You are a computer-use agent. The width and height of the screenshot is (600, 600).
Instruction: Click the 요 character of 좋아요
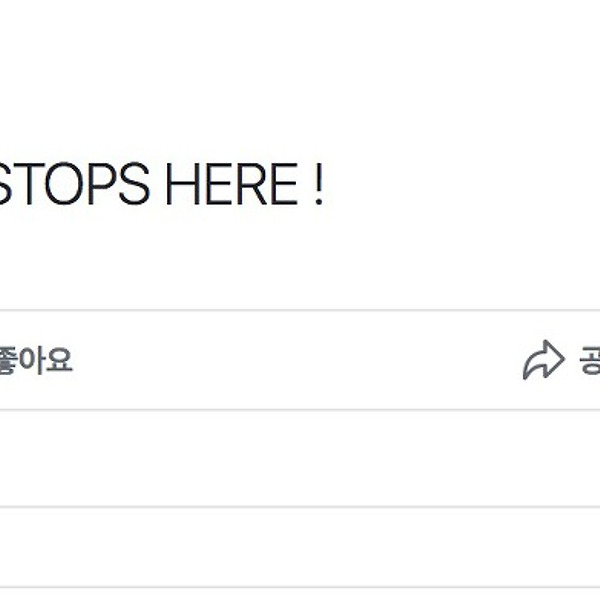59,360
